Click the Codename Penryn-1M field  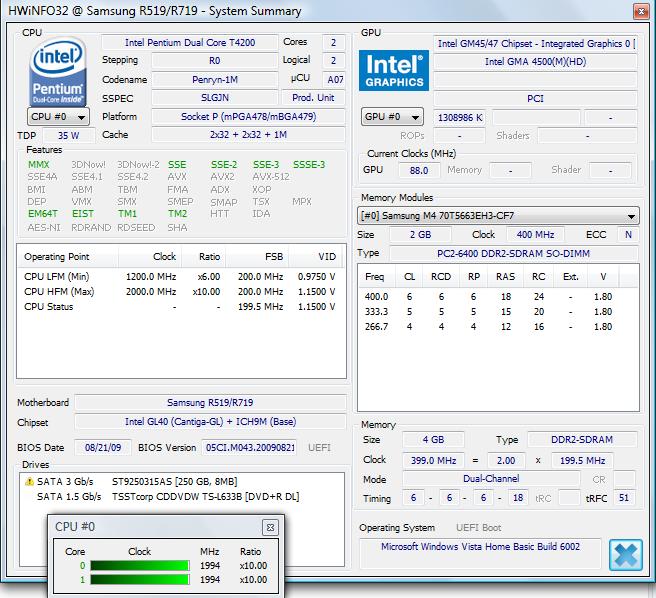tap(215, 80)
